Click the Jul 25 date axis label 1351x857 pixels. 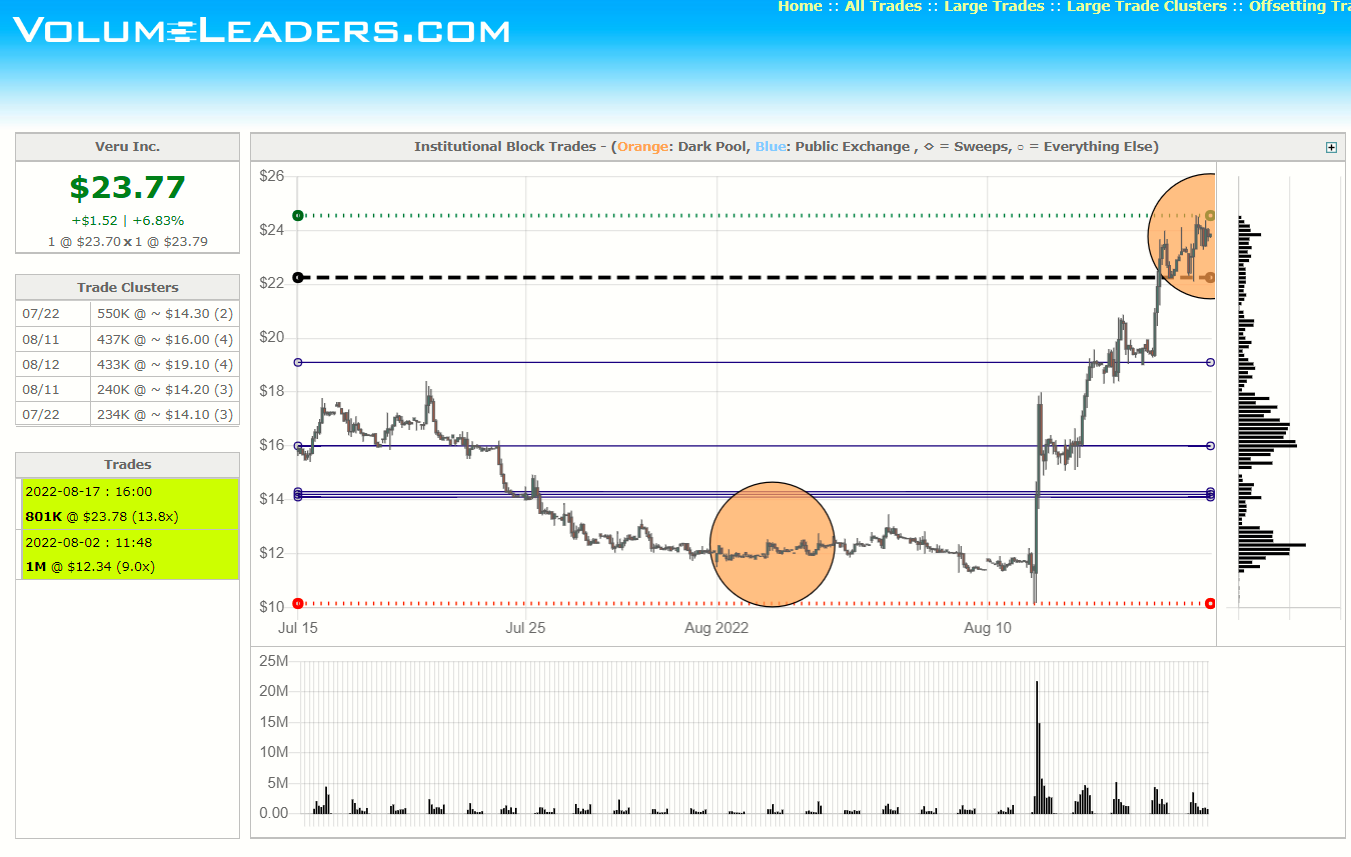pyautogui.click(x=526, y=627)
